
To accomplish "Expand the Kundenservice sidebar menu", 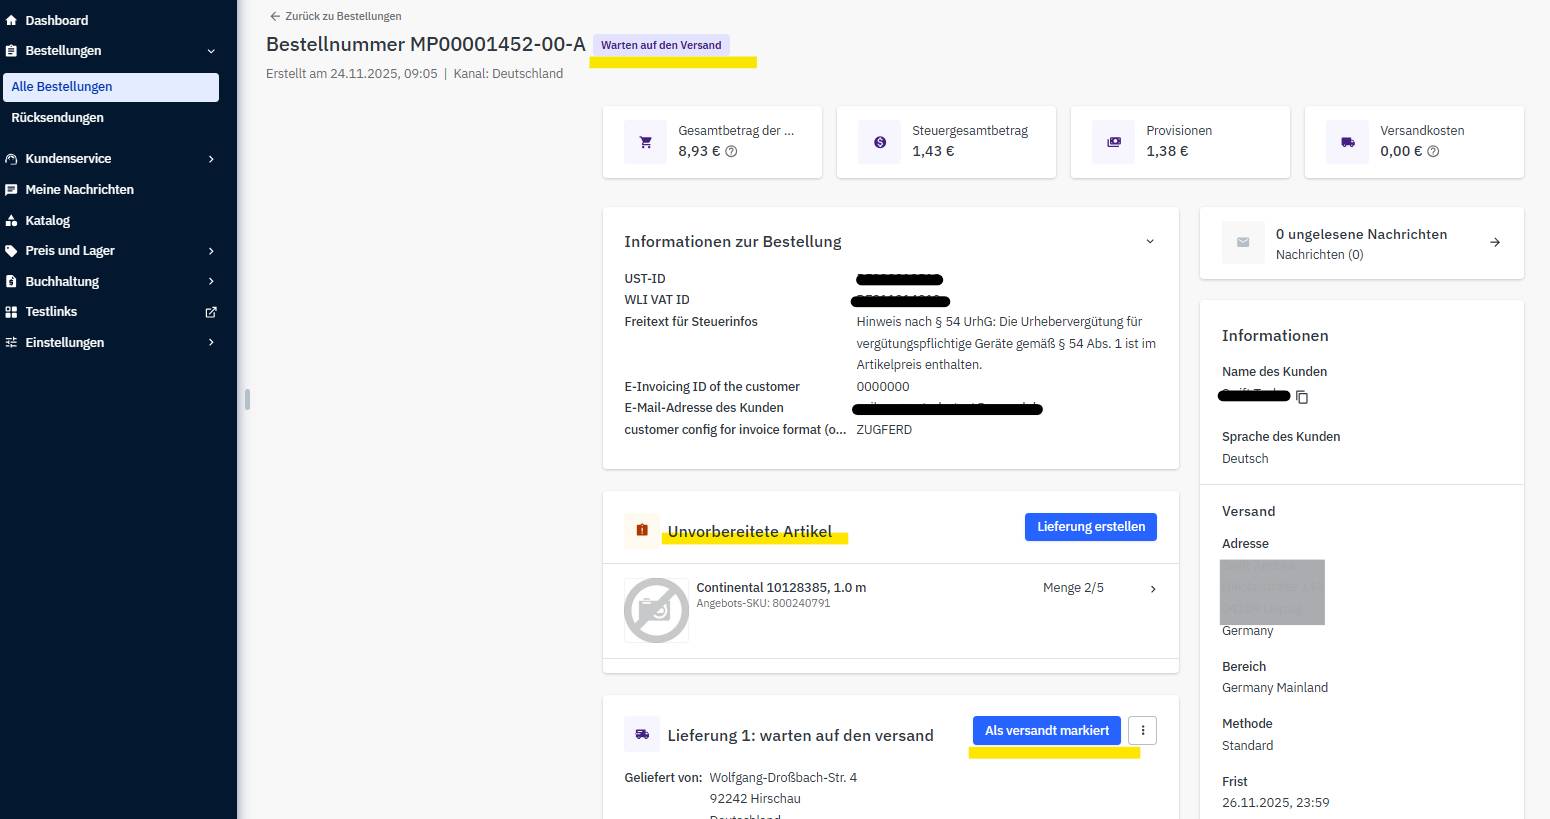I will coord(211,159).
